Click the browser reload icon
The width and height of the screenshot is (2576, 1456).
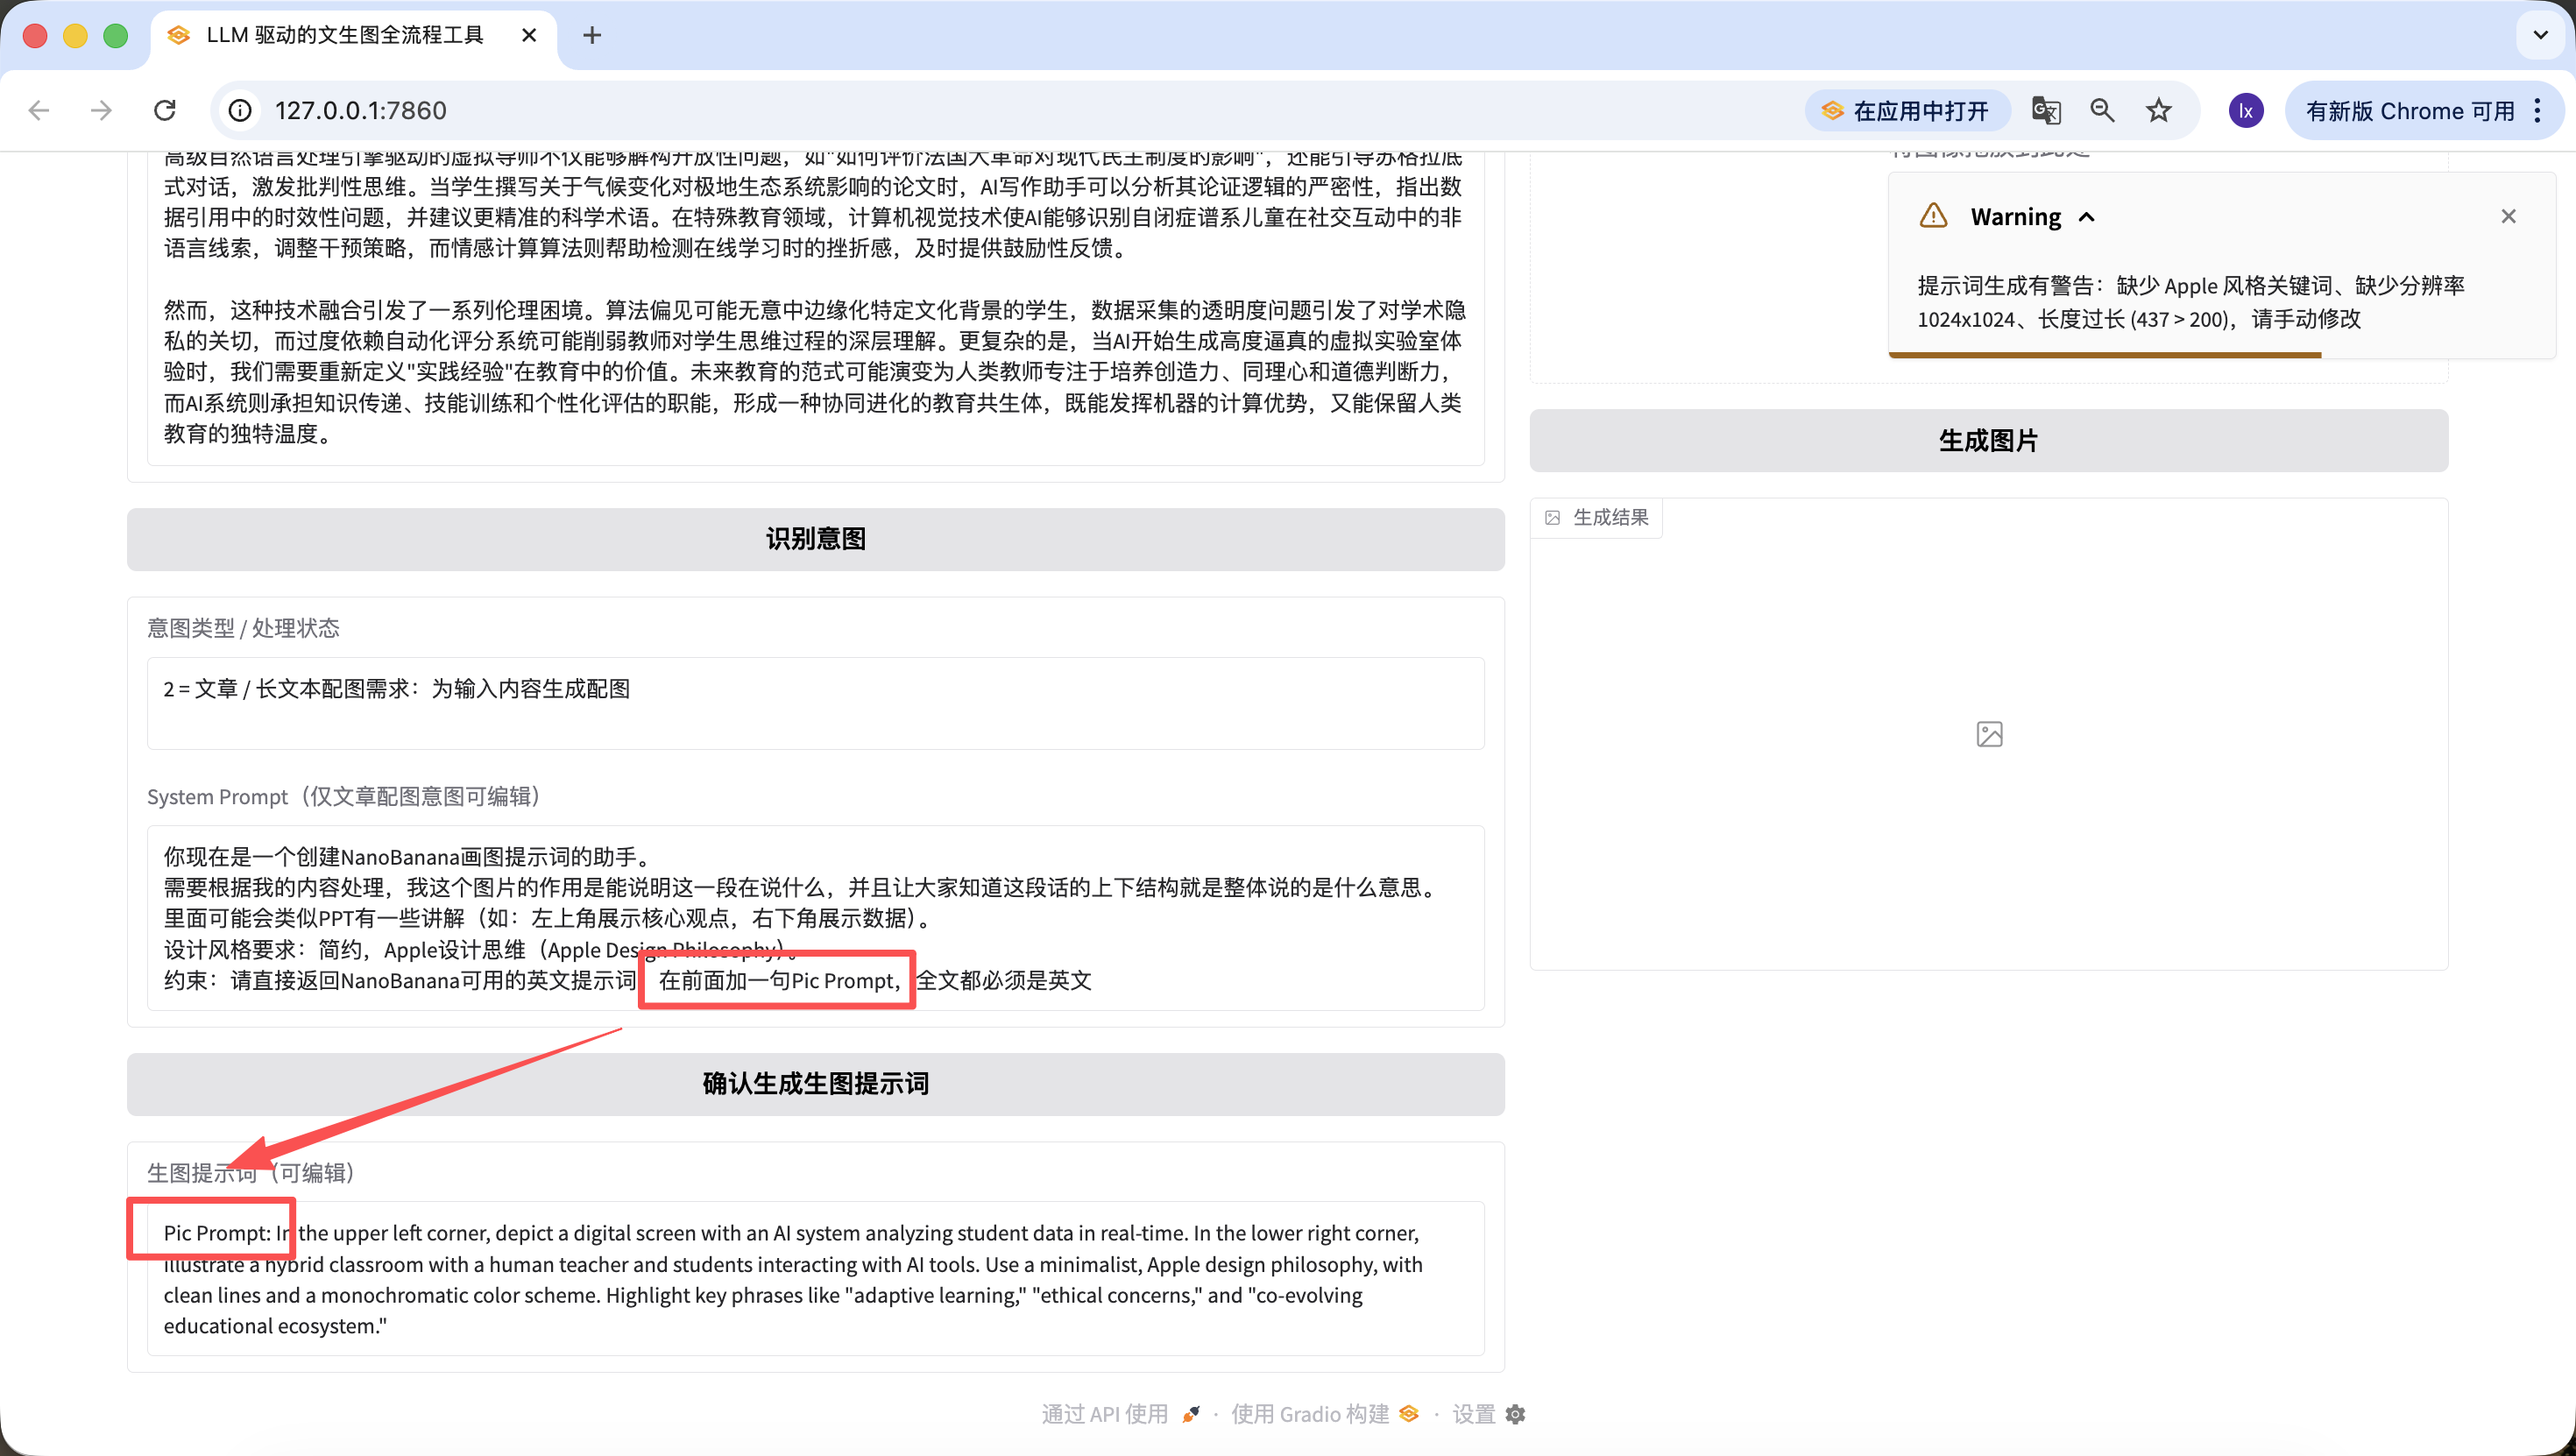point(165,110)
